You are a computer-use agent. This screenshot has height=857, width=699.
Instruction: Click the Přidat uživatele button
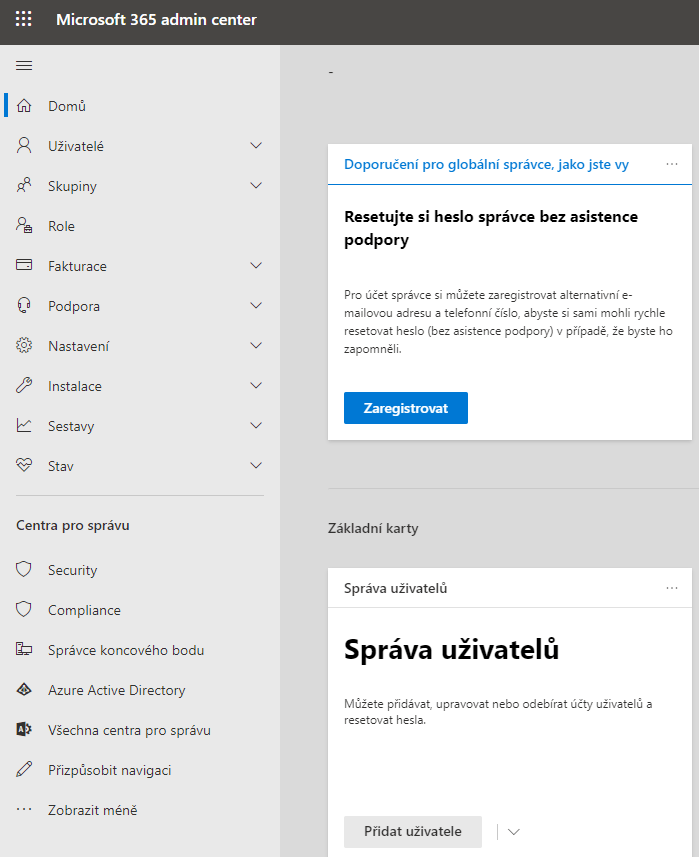tap(412, 832)
